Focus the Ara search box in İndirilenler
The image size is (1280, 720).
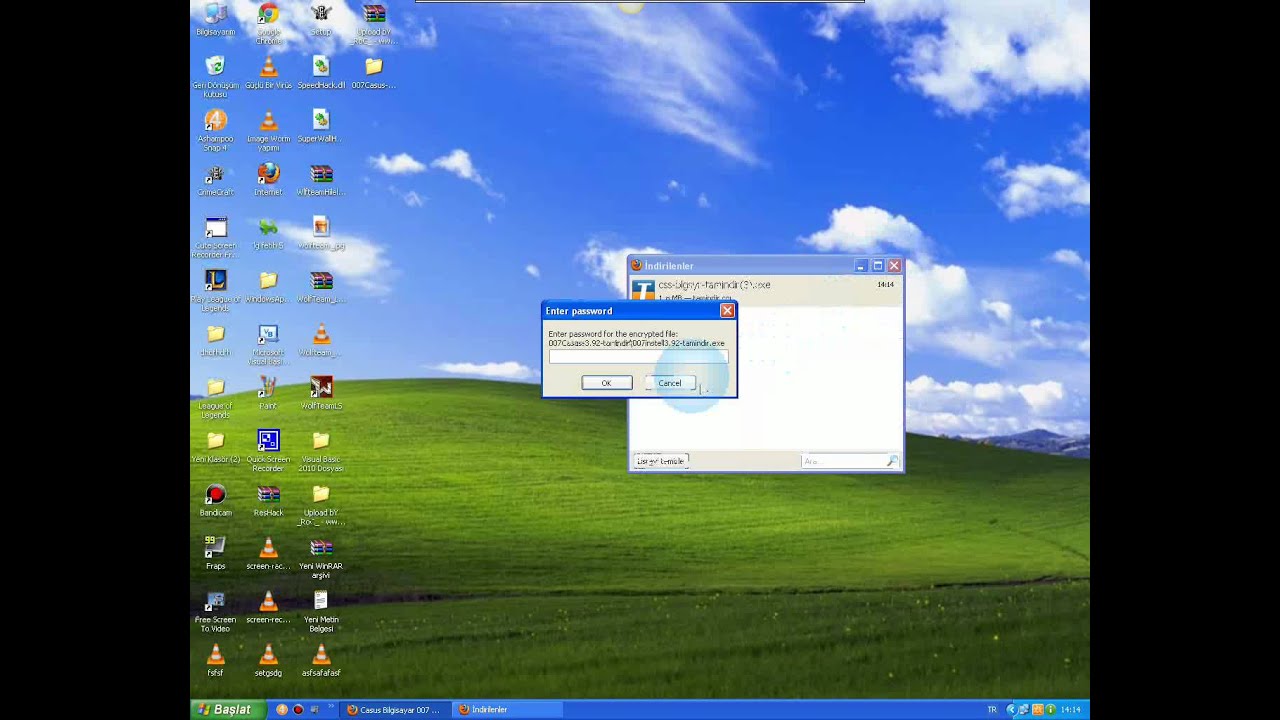[844, 461]
